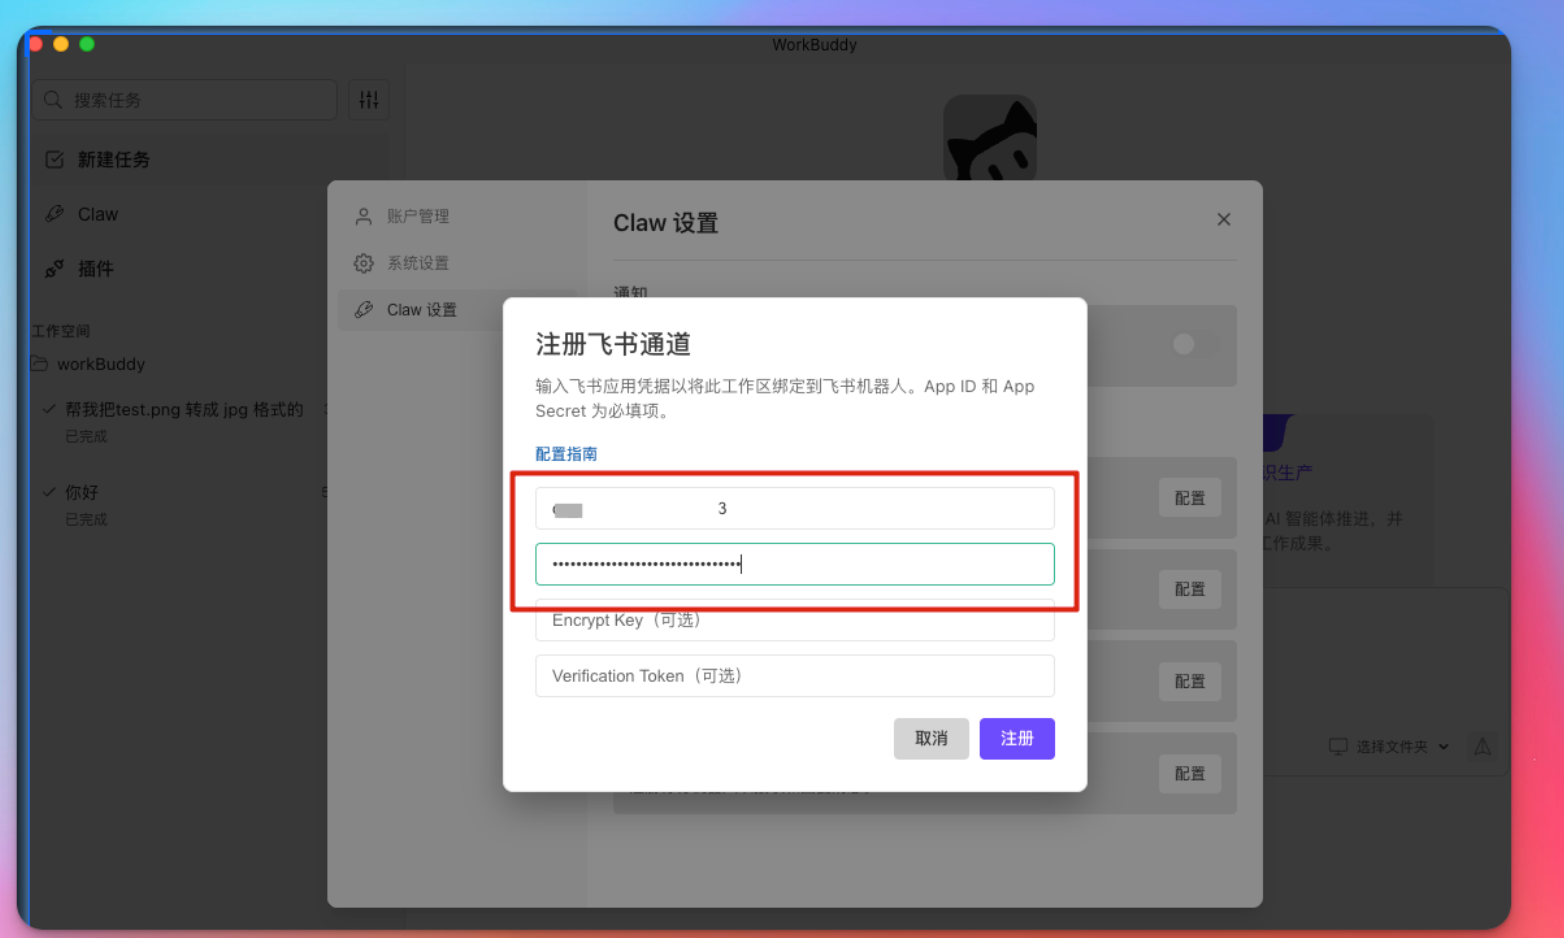Click the fourth 配置 button in list
1564x938 pixels.
[x=1190, y=773]
